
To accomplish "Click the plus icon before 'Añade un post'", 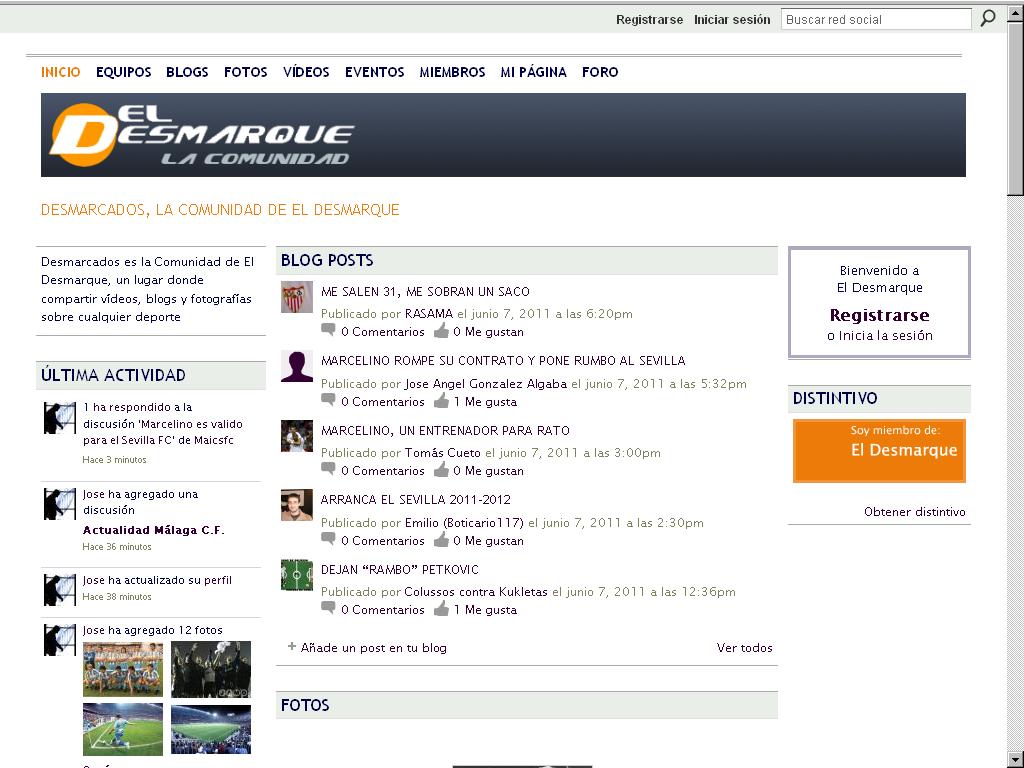I will [x=292, y=647].
